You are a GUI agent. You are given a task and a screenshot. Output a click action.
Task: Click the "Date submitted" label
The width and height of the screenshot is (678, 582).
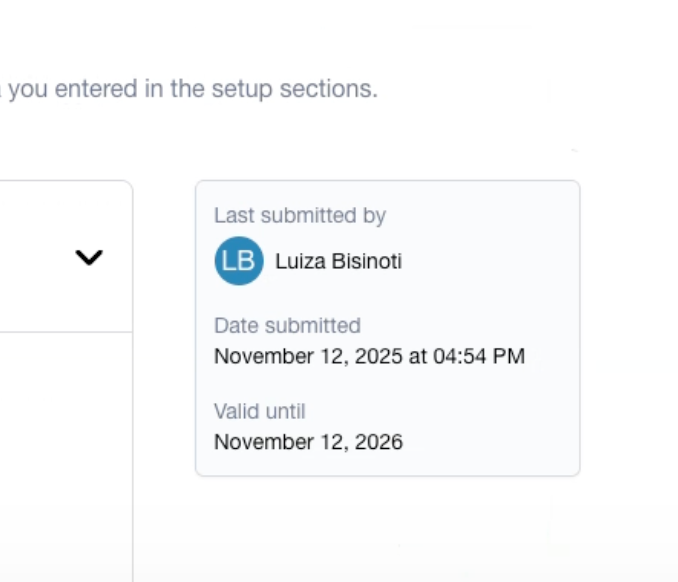(x=287, y=325)
